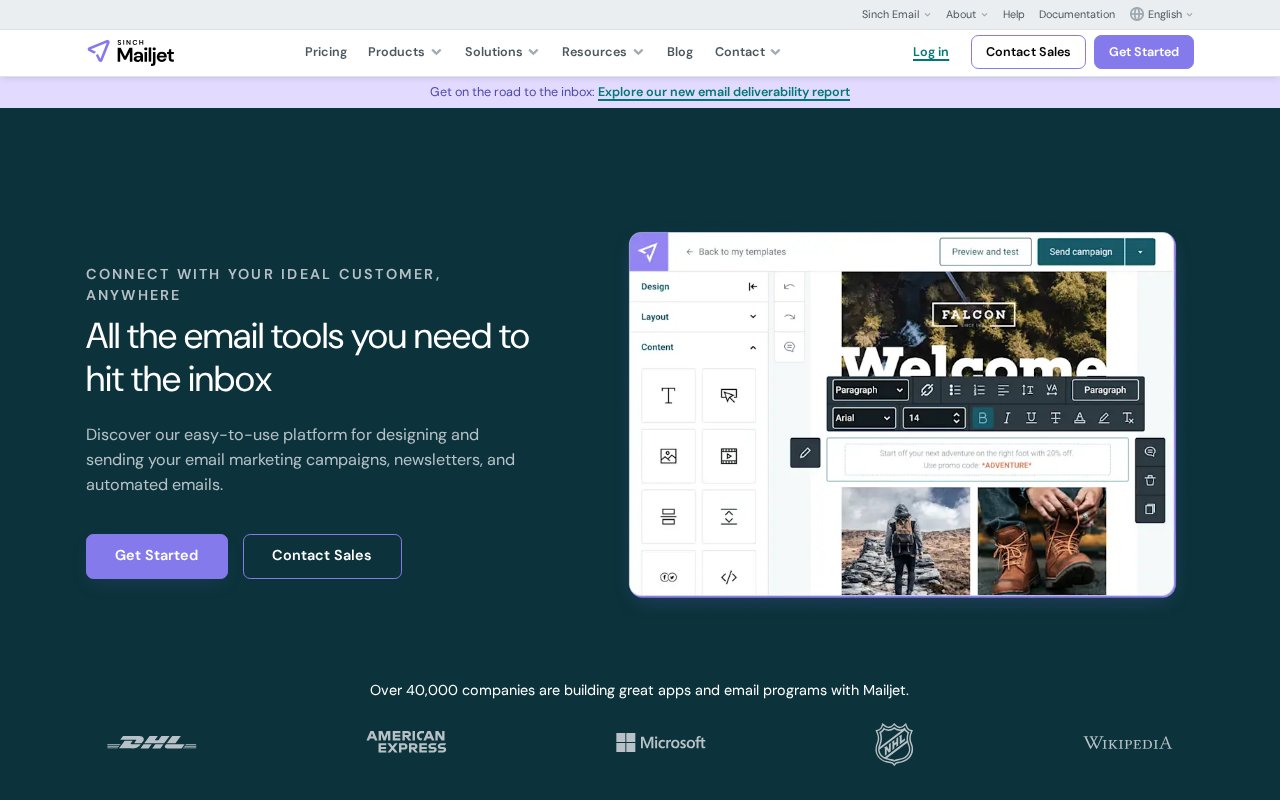Collapse the Content section in editor
Screen dimensions: 1280x800
coord(699,347)
